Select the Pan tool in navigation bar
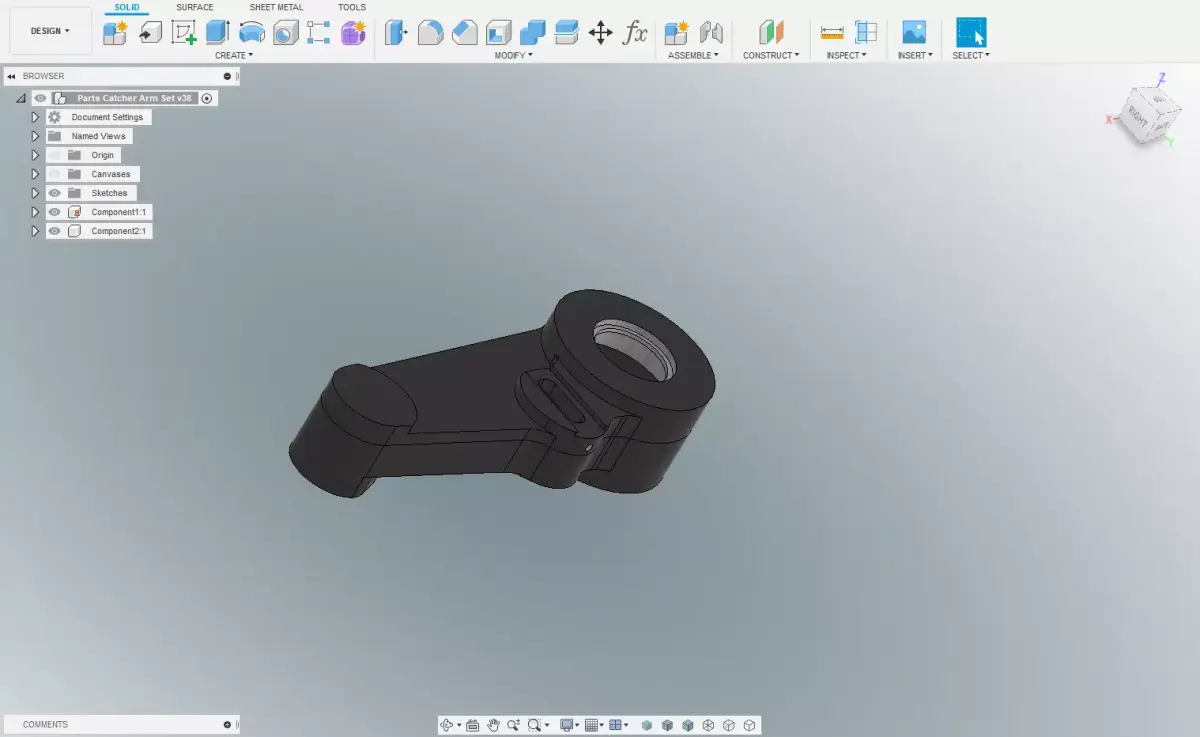 pos(493,724)
